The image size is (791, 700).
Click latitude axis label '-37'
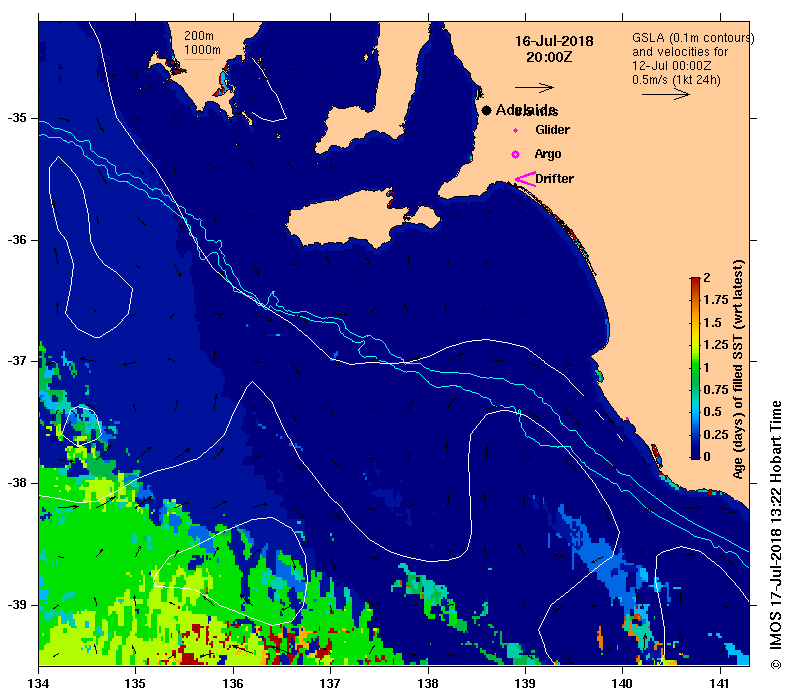(17, 361)
